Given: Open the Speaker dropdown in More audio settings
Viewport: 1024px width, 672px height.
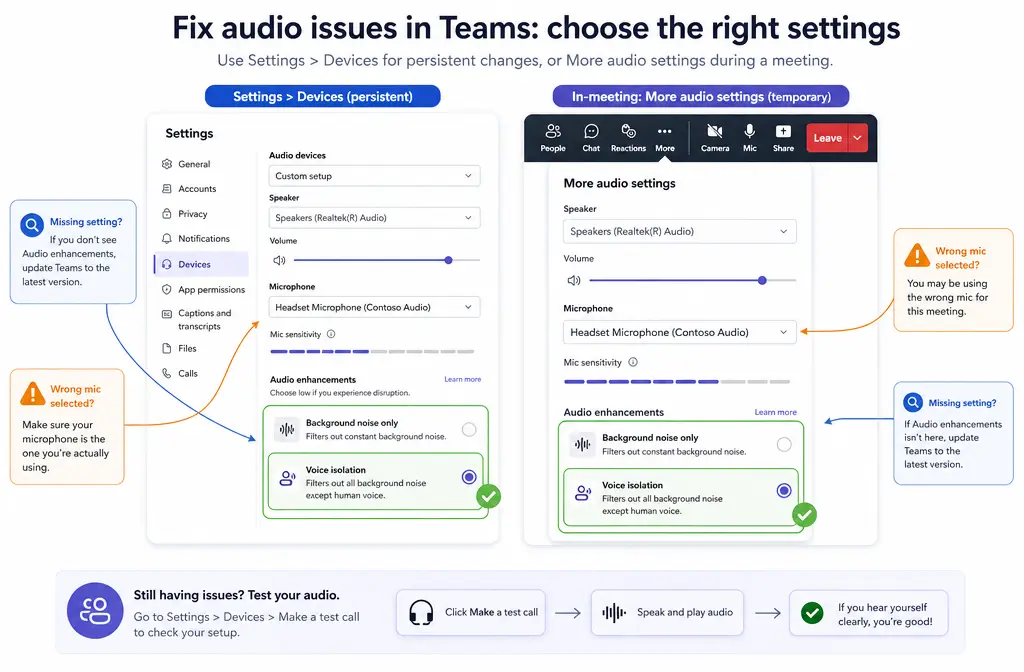Looking at the screenshot, I should [679, 231].
